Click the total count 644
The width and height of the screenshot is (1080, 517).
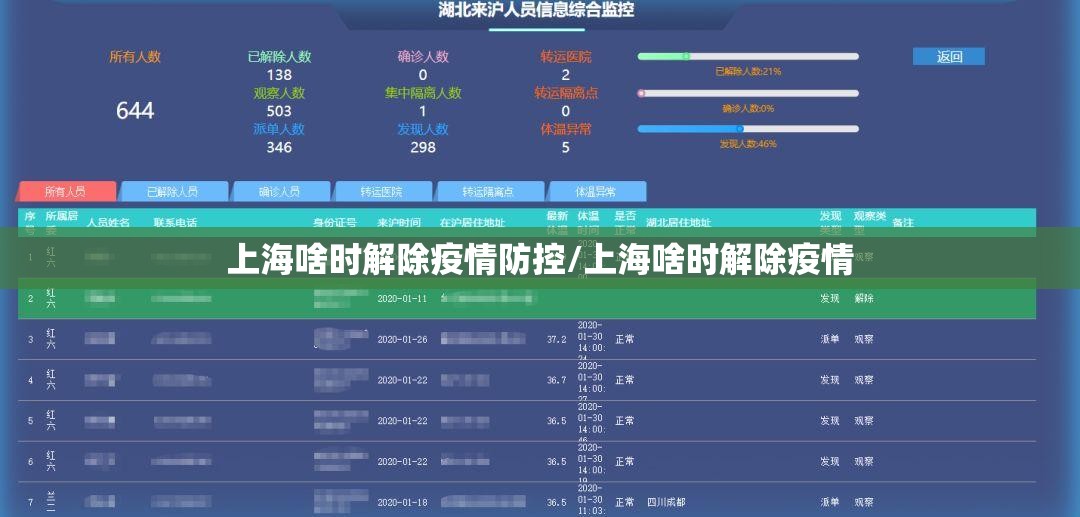[x=135, y=110]
